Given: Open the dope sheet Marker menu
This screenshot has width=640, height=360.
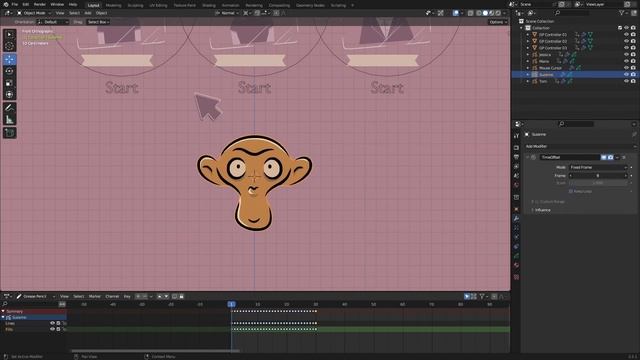Looking at the screenshot, I should (x=94, y=296).
